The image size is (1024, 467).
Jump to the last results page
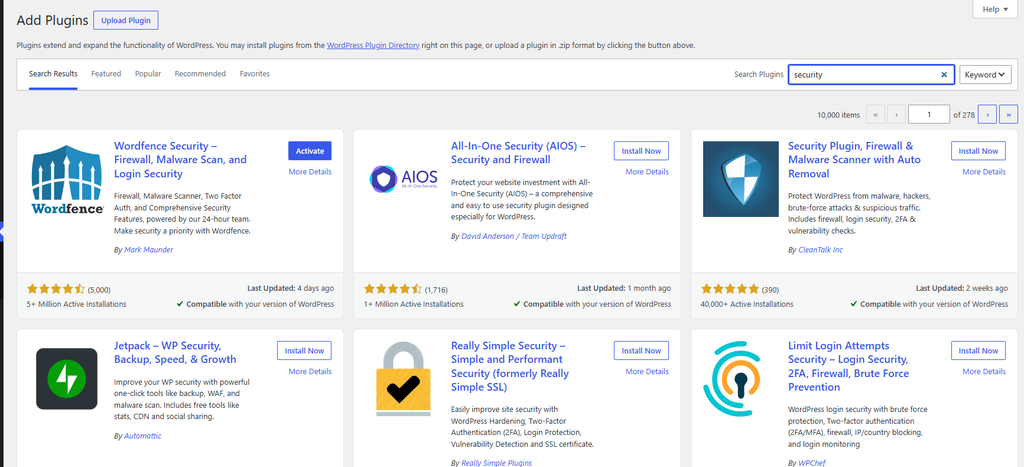1008,114
